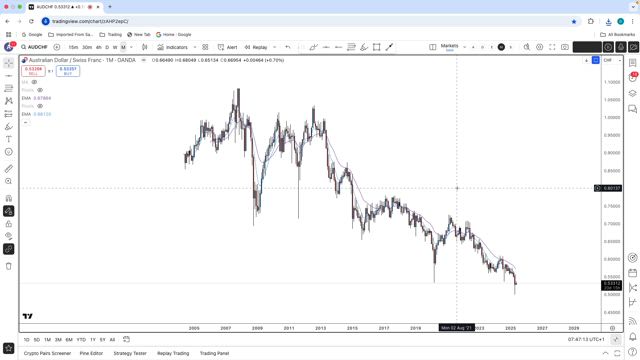This screenshot has height=360, width=640.
Task: Toggle visibility of first Pivots indicator
Action: pos(40,90)
